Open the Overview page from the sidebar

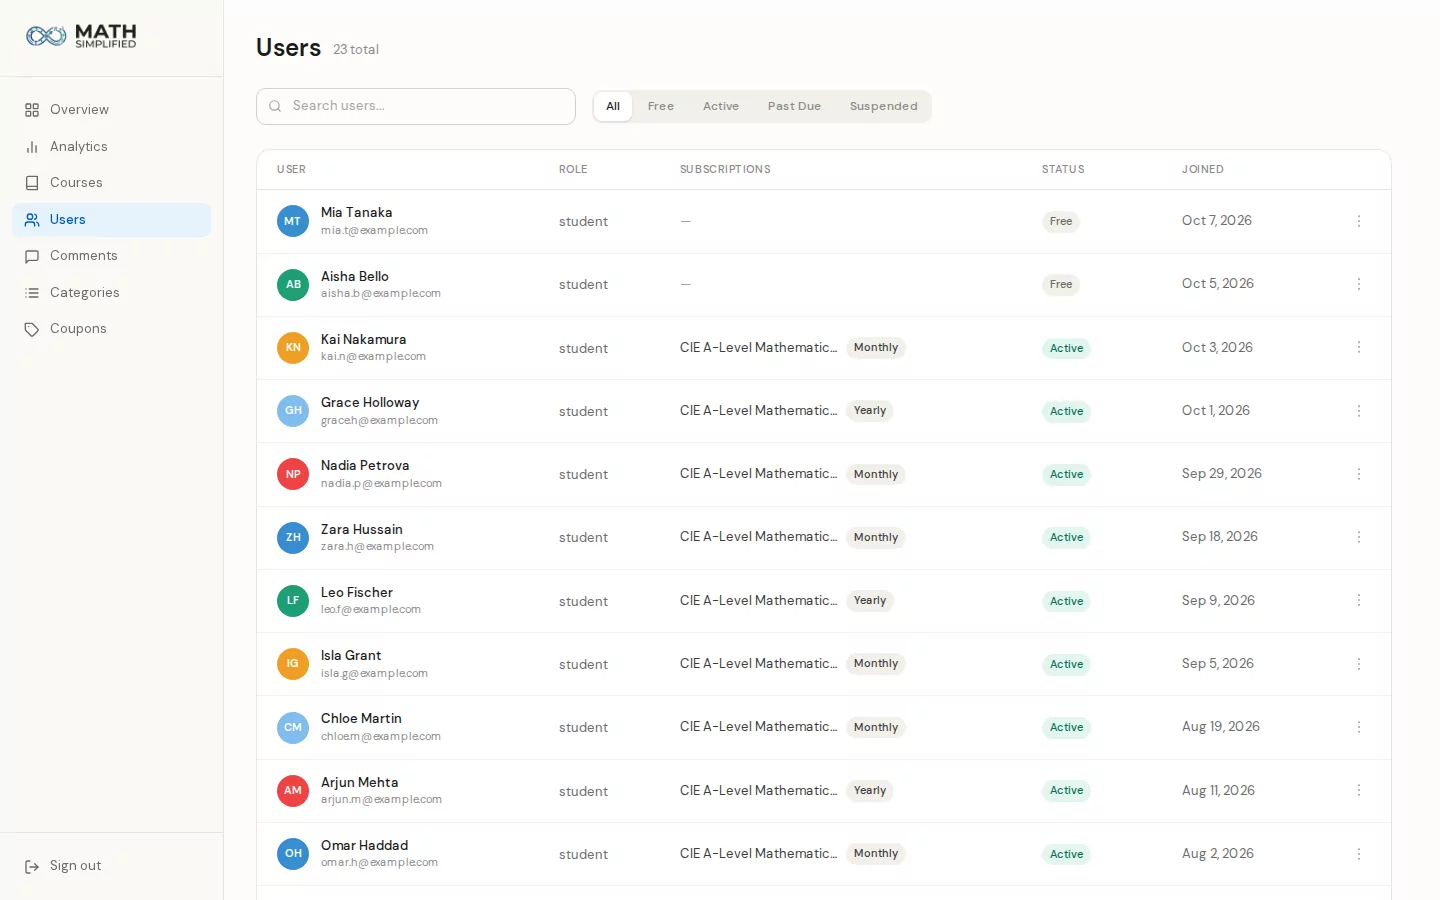point(111,110)
